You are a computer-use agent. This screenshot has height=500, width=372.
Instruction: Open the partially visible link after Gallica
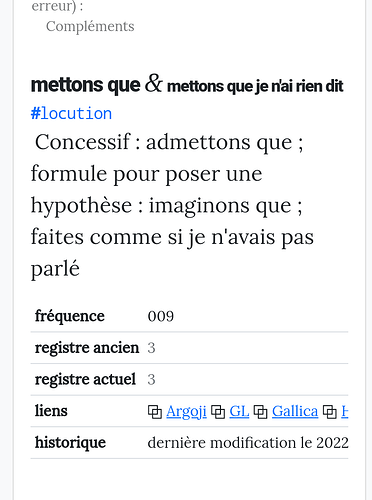345,412
